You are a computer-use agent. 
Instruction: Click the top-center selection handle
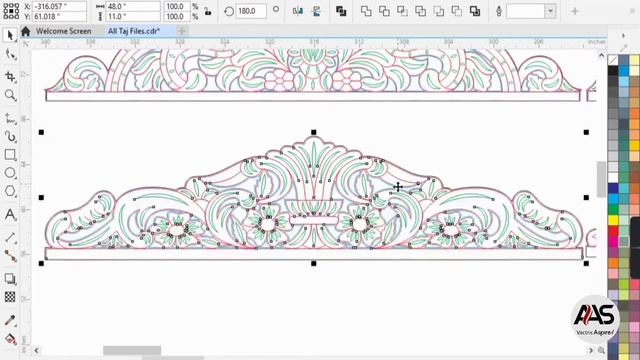[x=313, y=132]
